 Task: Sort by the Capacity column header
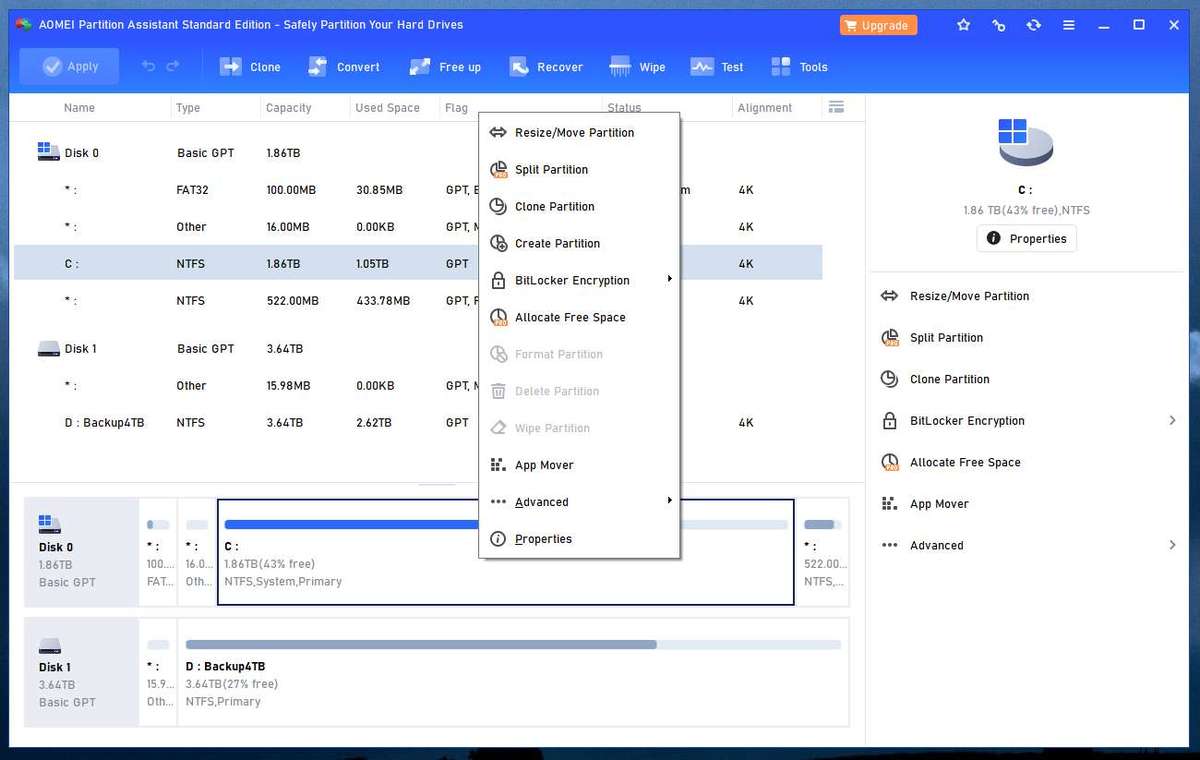(x=289, y=108)
